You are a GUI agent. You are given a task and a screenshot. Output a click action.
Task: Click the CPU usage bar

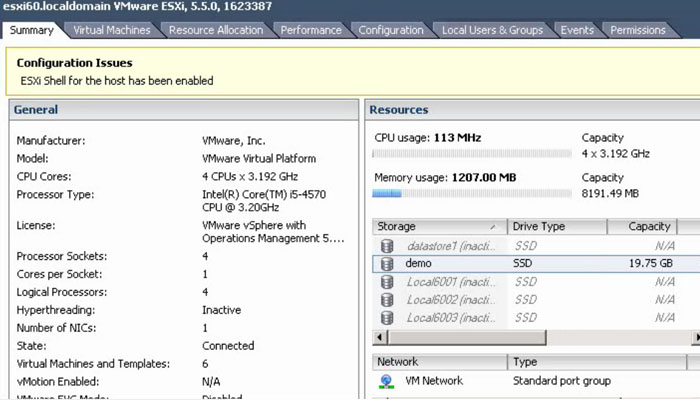coord(472,154)
